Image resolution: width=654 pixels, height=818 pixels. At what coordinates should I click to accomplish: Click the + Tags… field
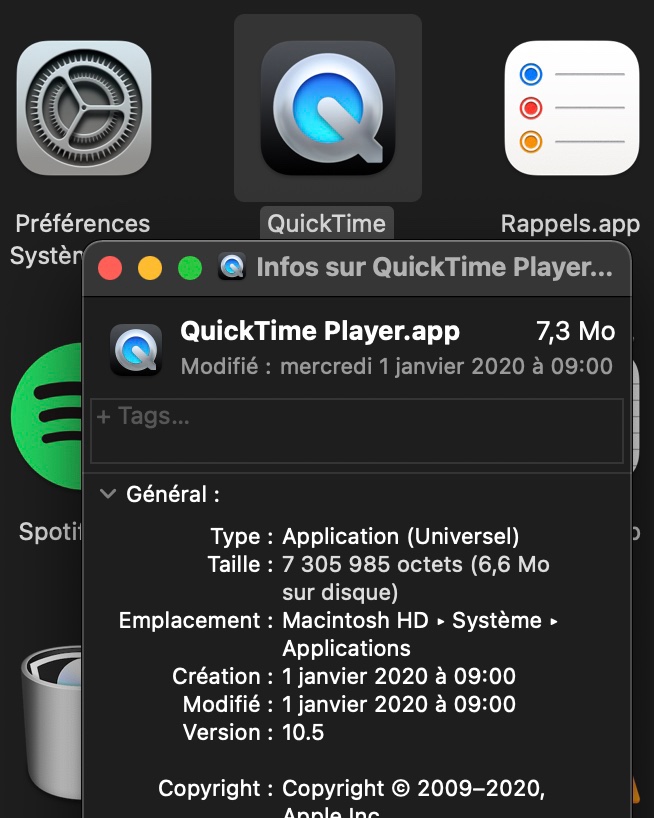coord(357,431)
